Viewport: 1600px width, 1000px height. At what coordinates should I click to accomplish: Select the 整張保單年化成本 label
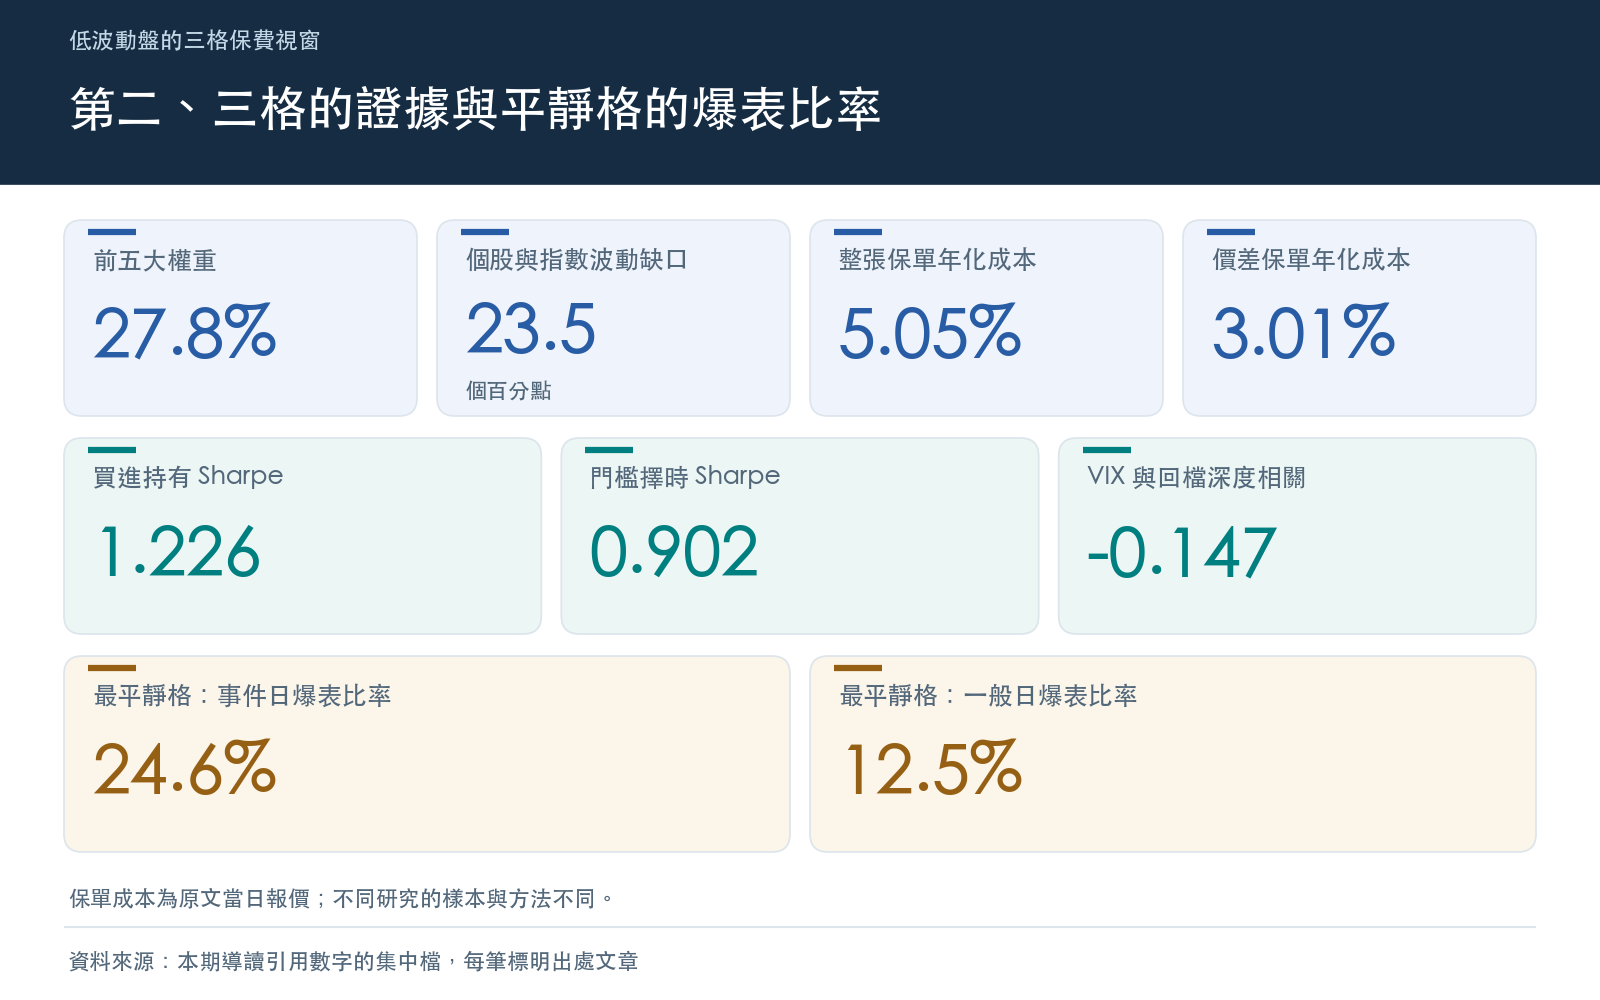938,260
